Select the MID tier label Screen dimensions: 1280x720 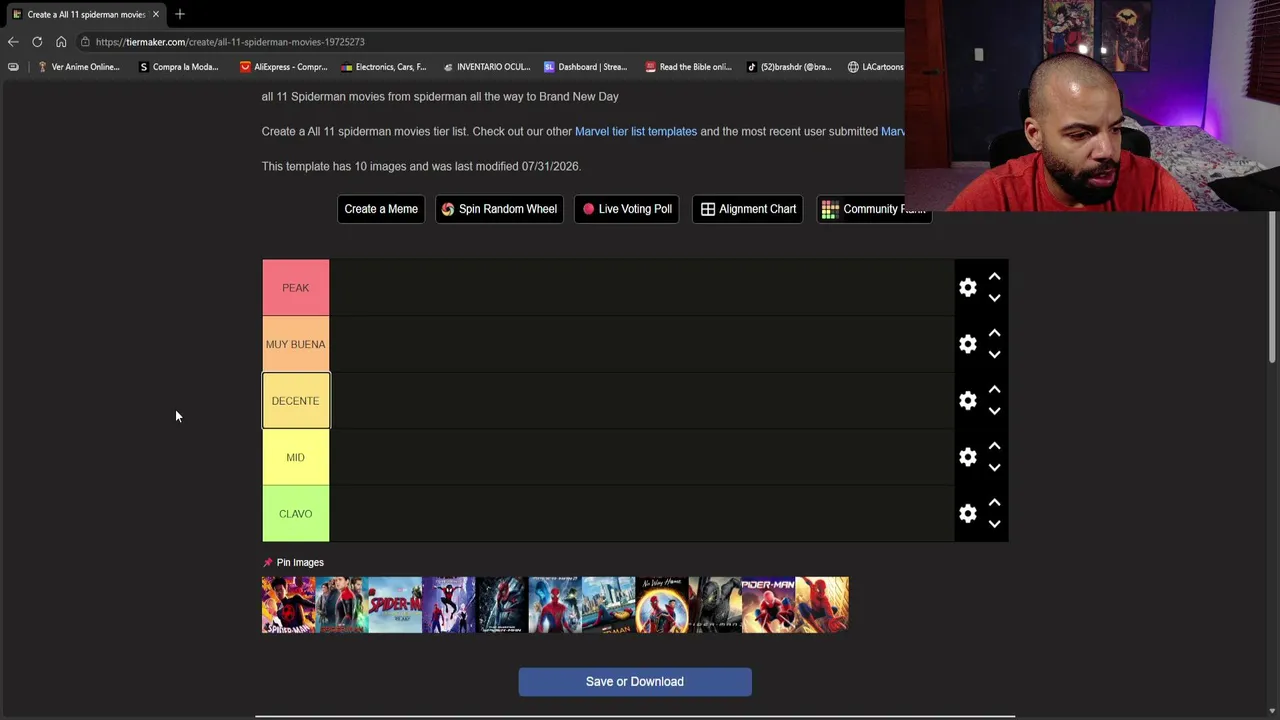tap(295, 457)
